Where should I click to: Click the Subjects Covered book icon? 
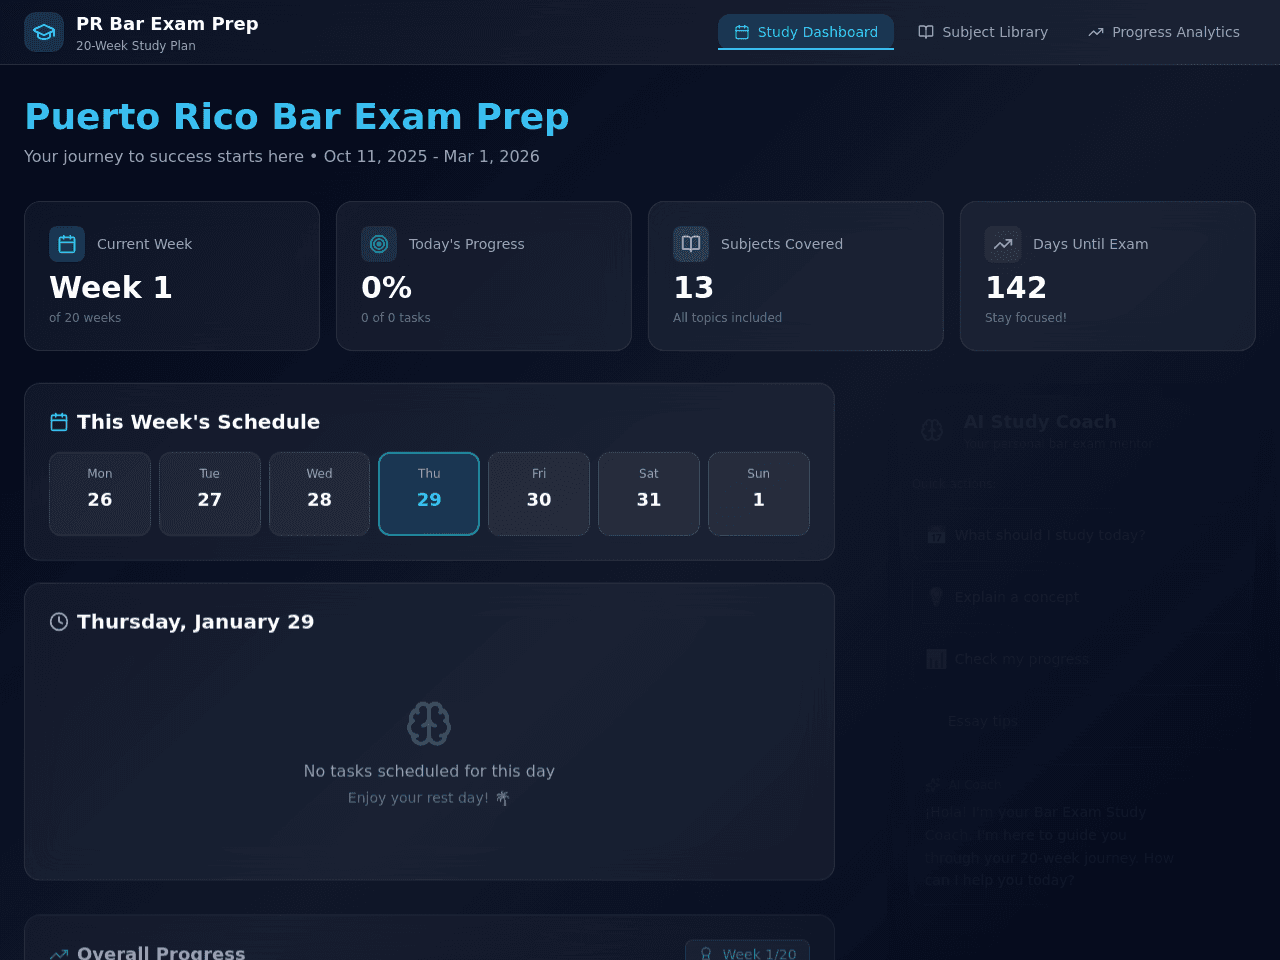[x=691, y=244]
